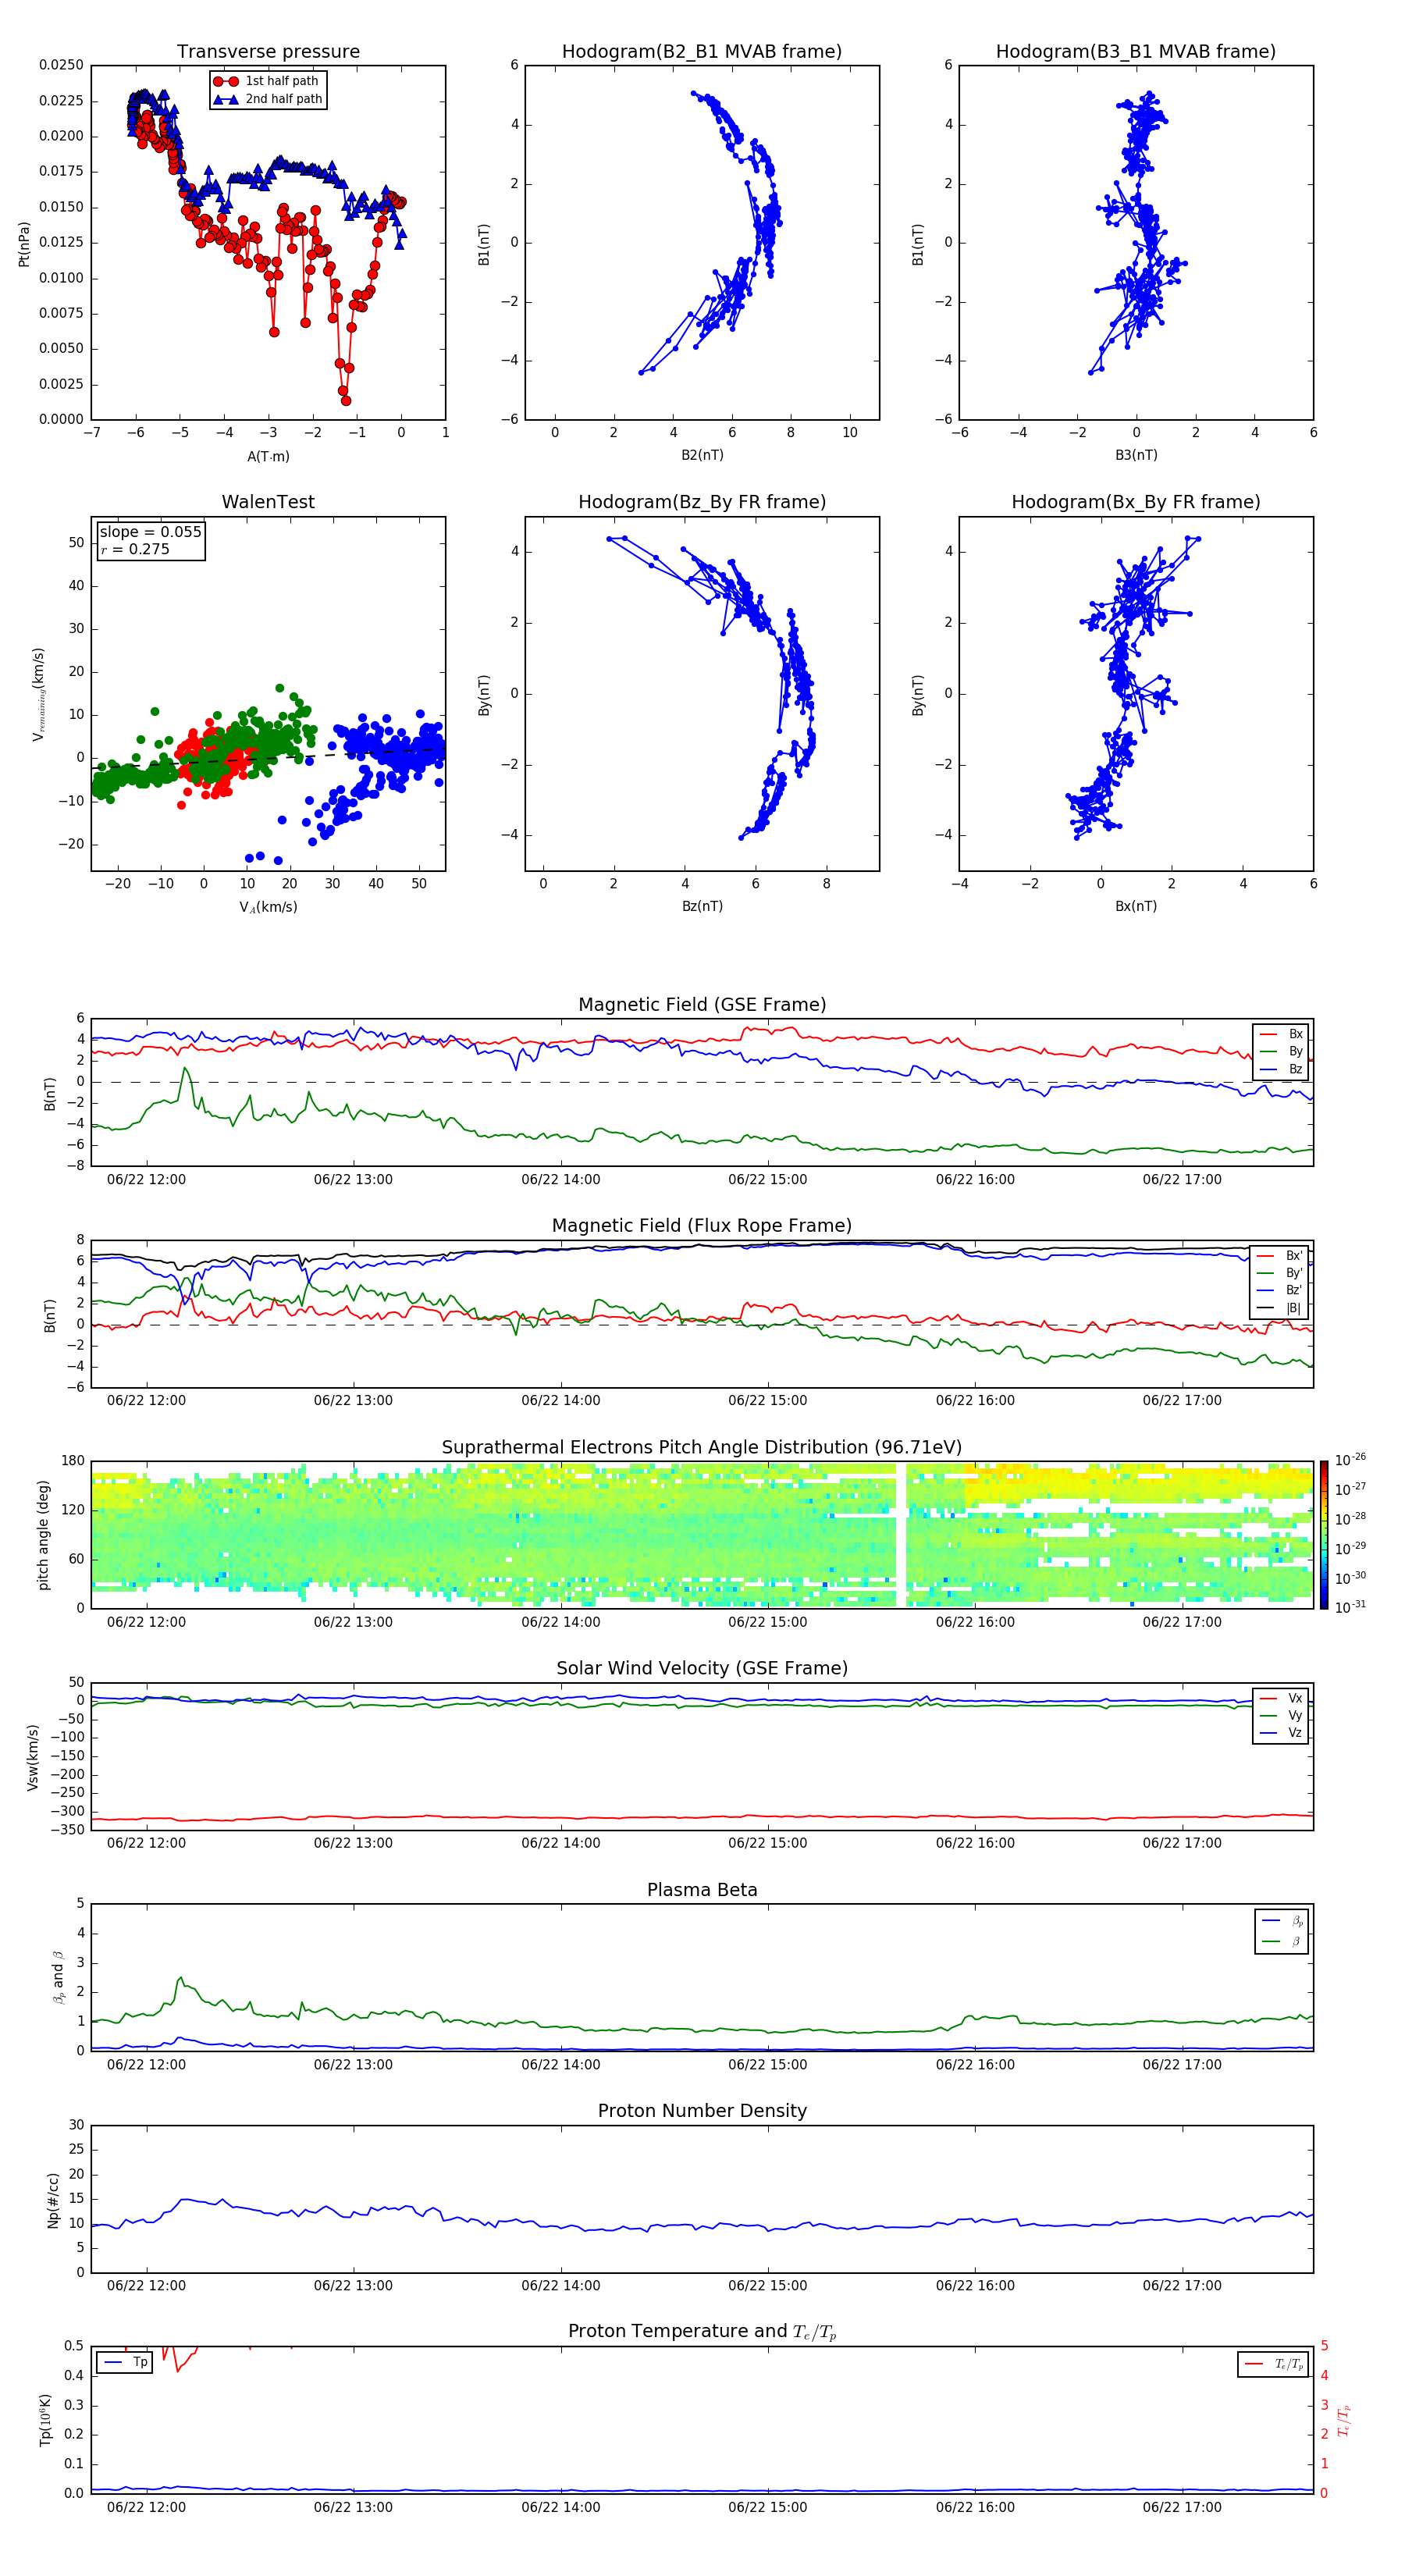Click the 'Solar Wind Velocity (GSE Frame)' title

[702, 1669]
